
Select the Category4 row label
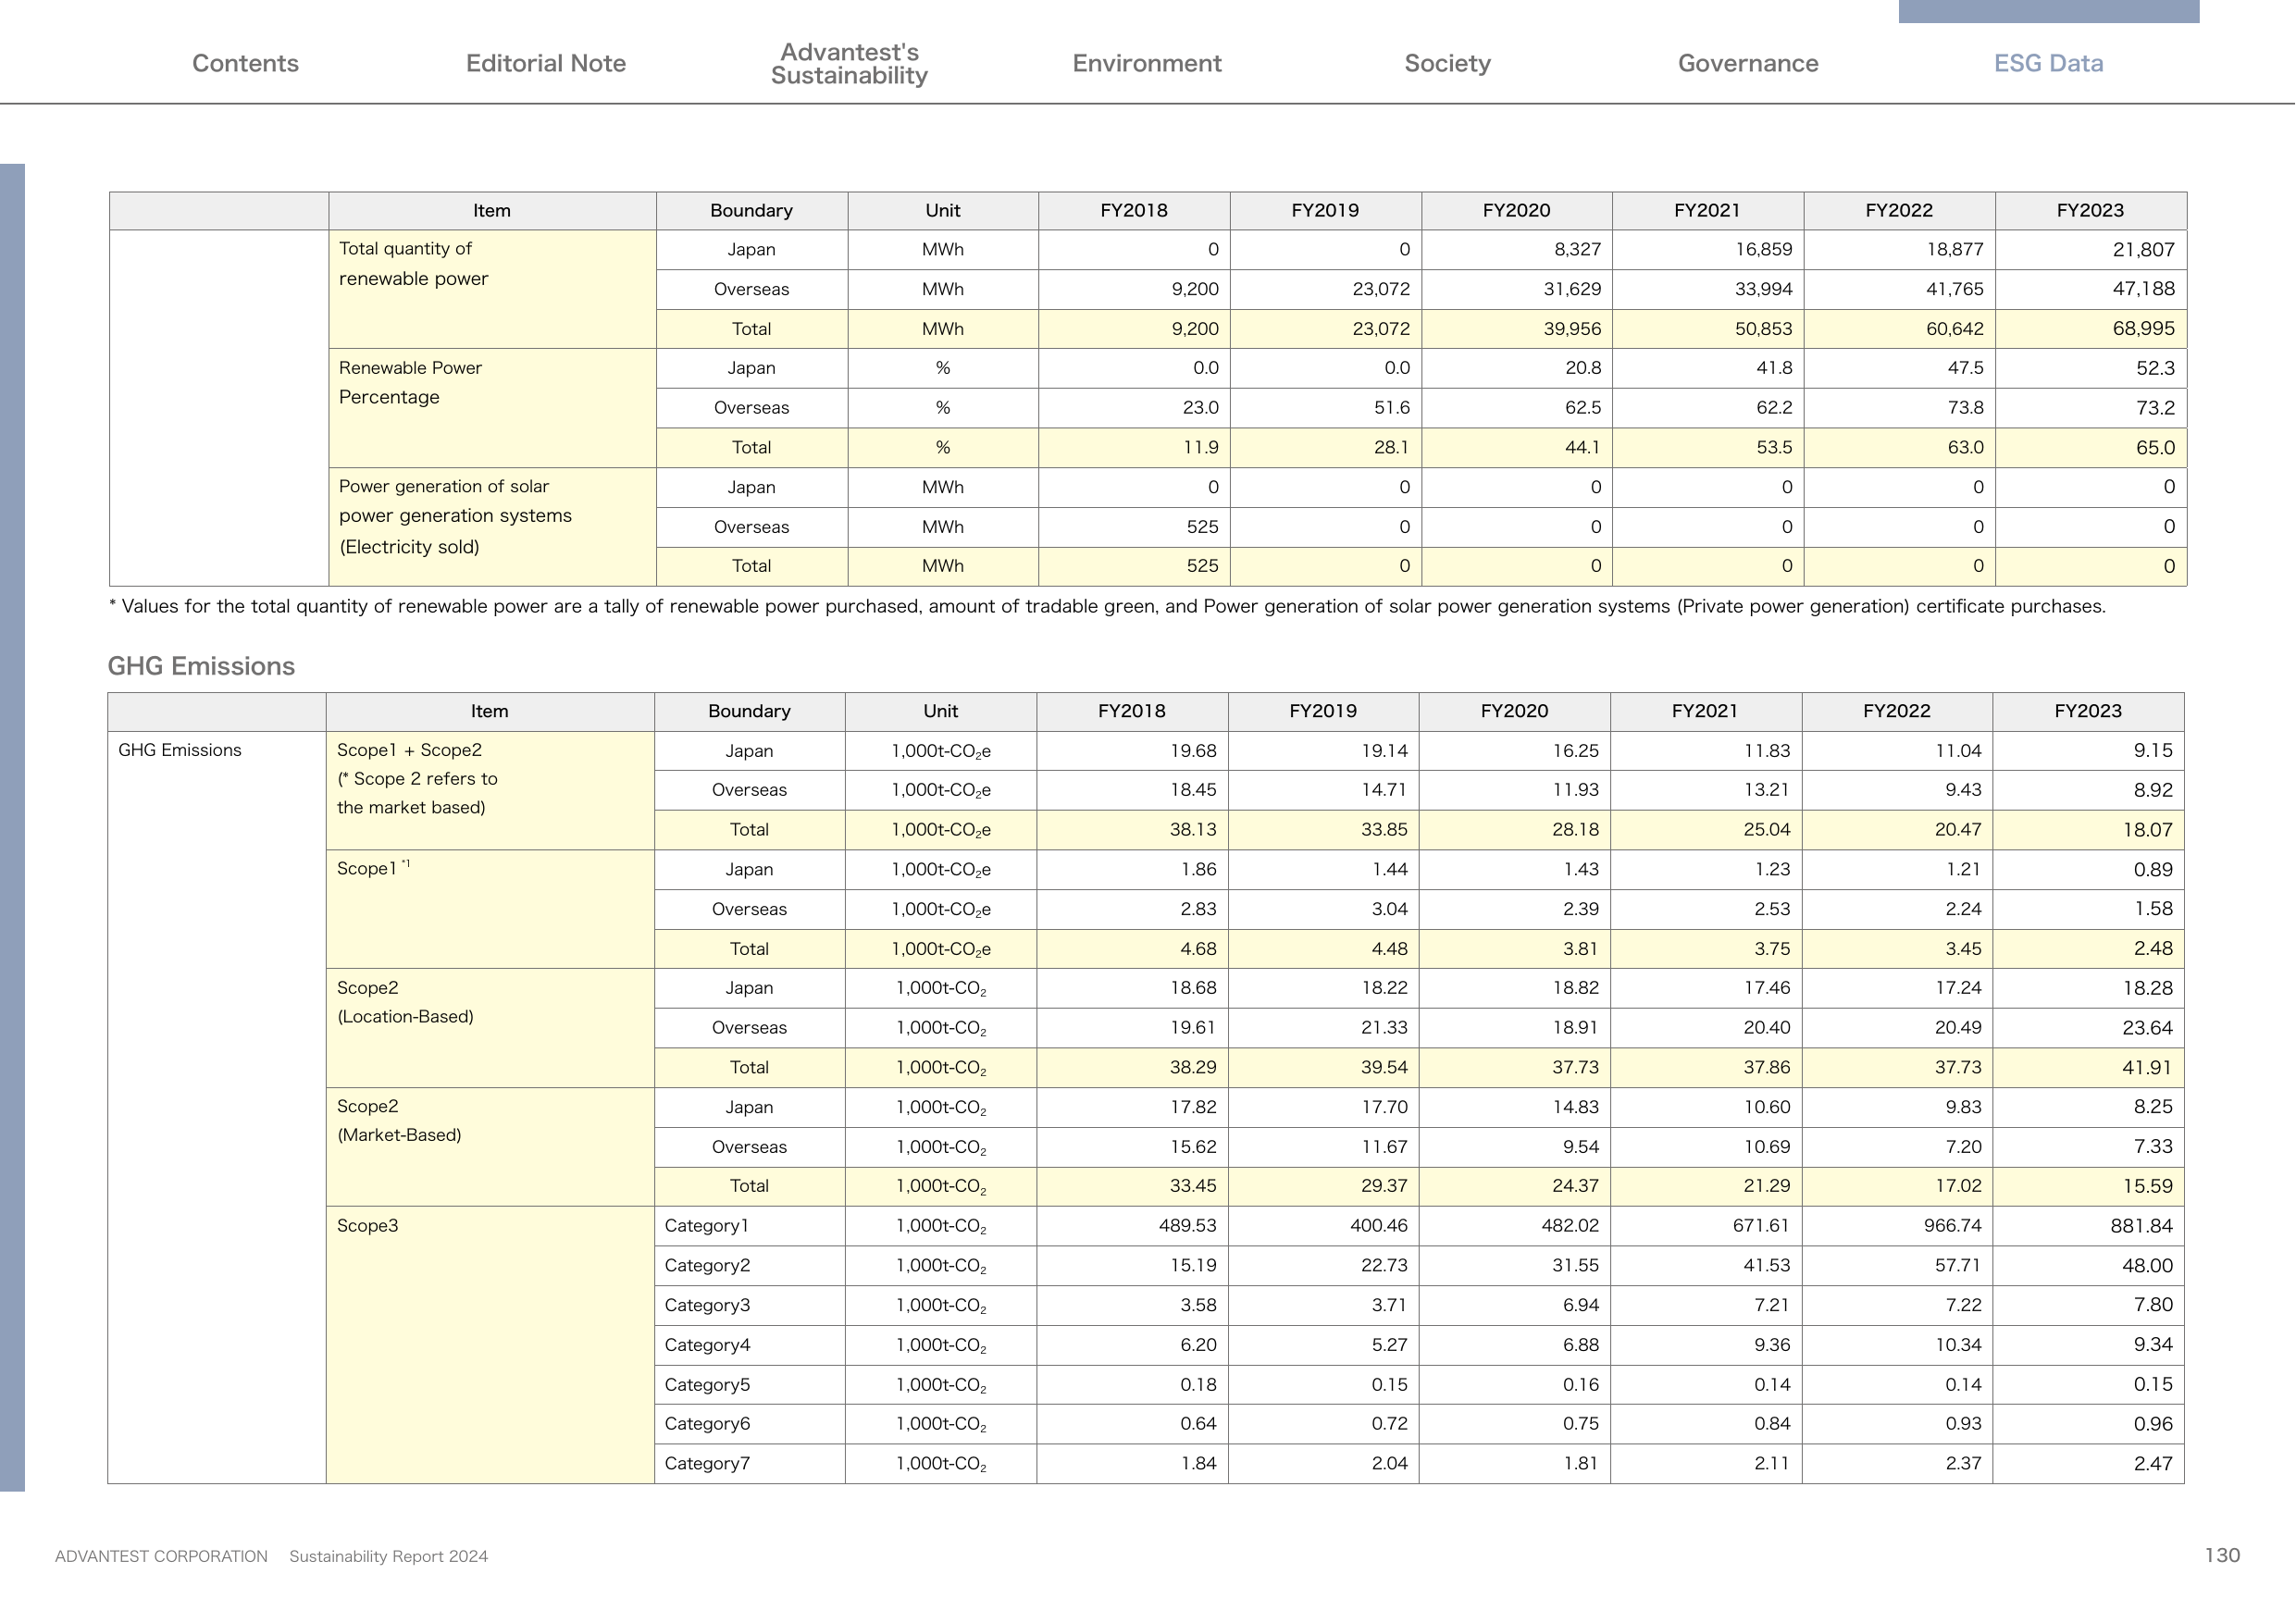click(707, 1345)
